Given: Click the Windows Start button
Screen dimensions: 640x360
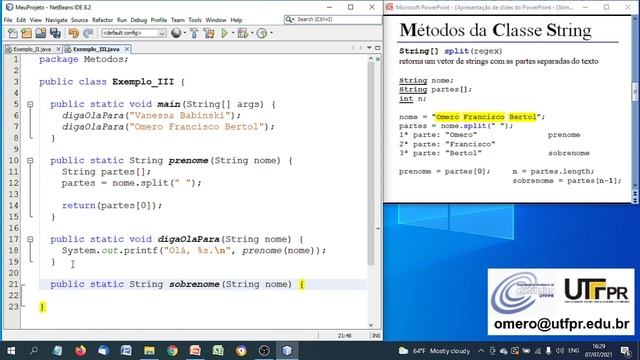Looking at the screenshot, I should click(x=11, y=351).
